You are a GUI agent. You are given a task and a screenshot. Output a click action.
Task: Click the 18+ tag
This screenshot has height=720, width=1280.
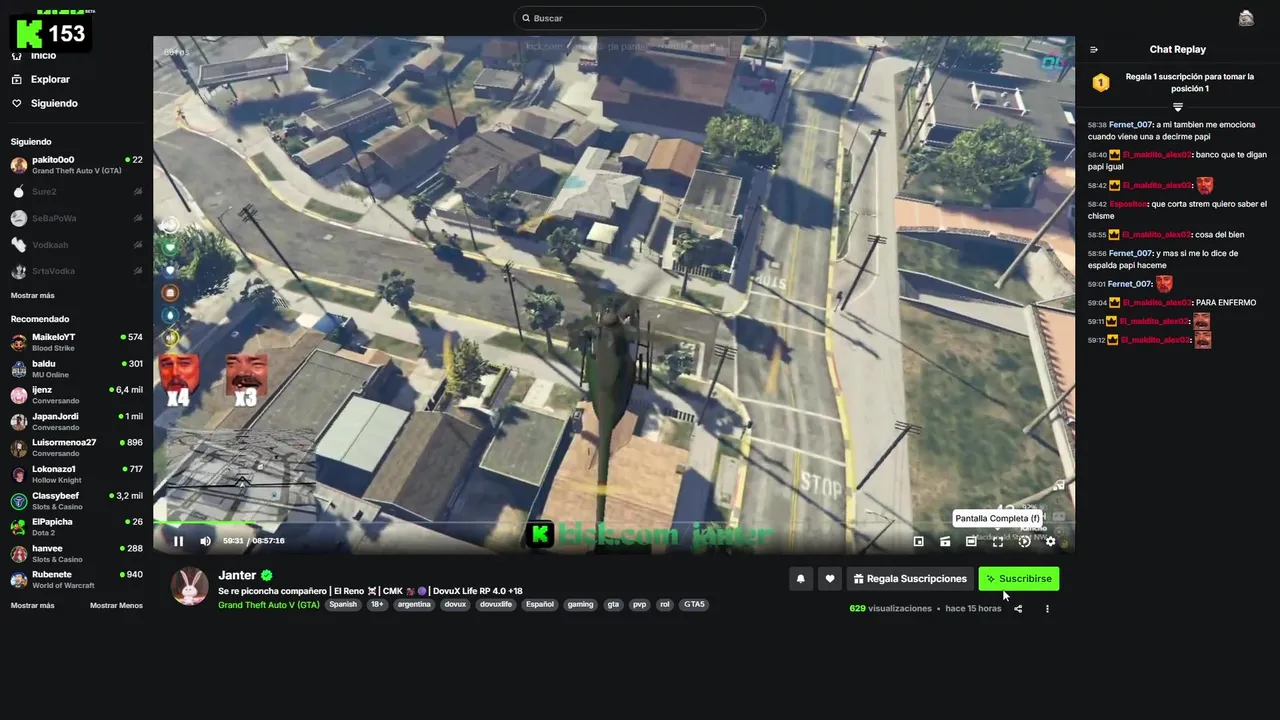[377, 605]
